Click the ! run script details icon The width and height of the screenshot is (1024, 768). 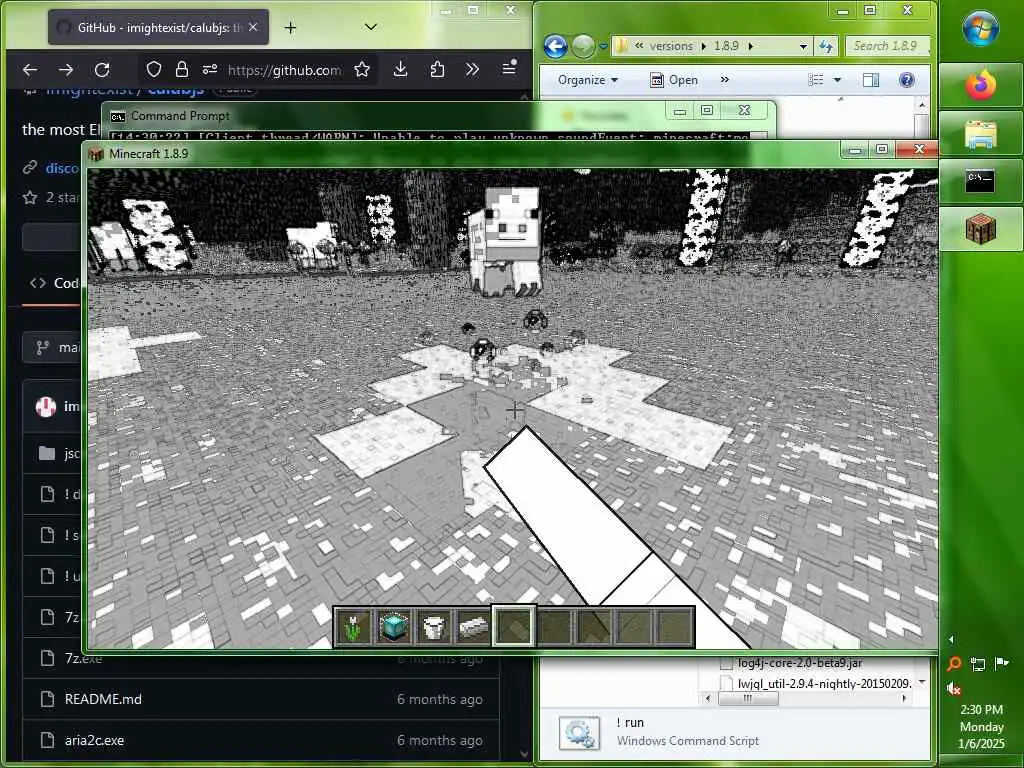tap(579, 732)
